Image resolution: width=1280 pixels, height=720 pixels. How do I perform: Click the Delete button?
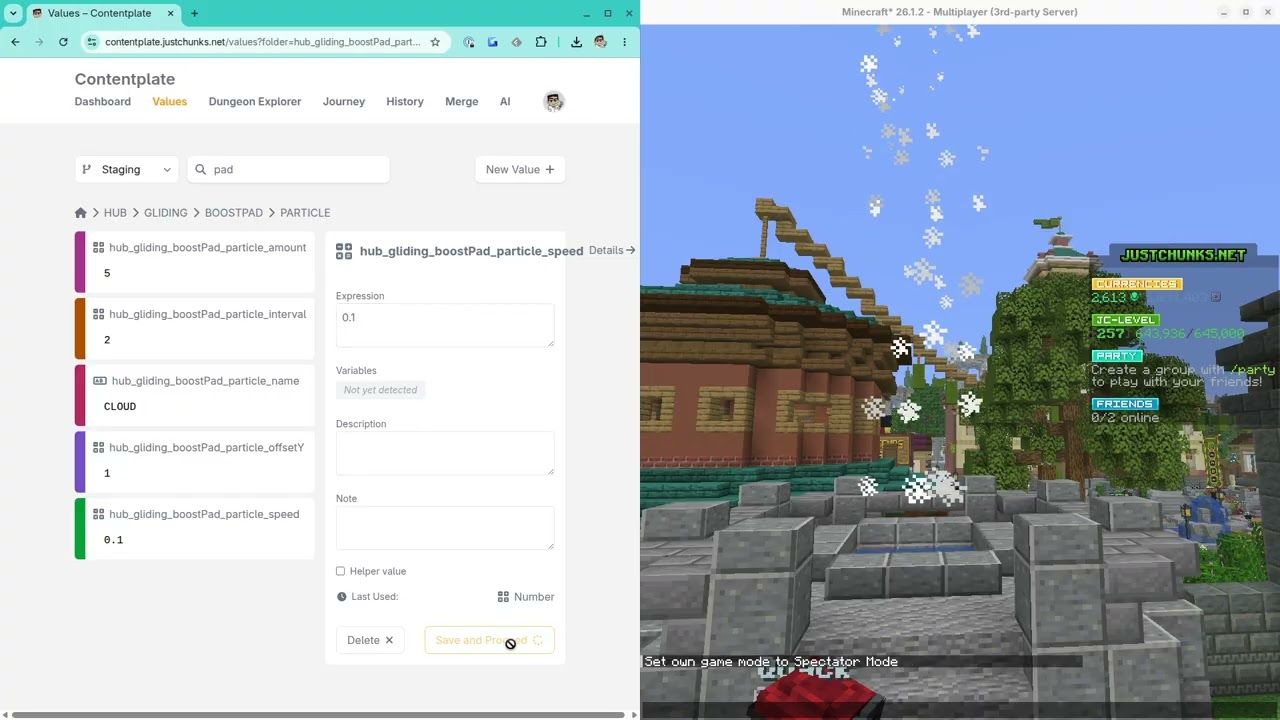click(x=370, y=640)
